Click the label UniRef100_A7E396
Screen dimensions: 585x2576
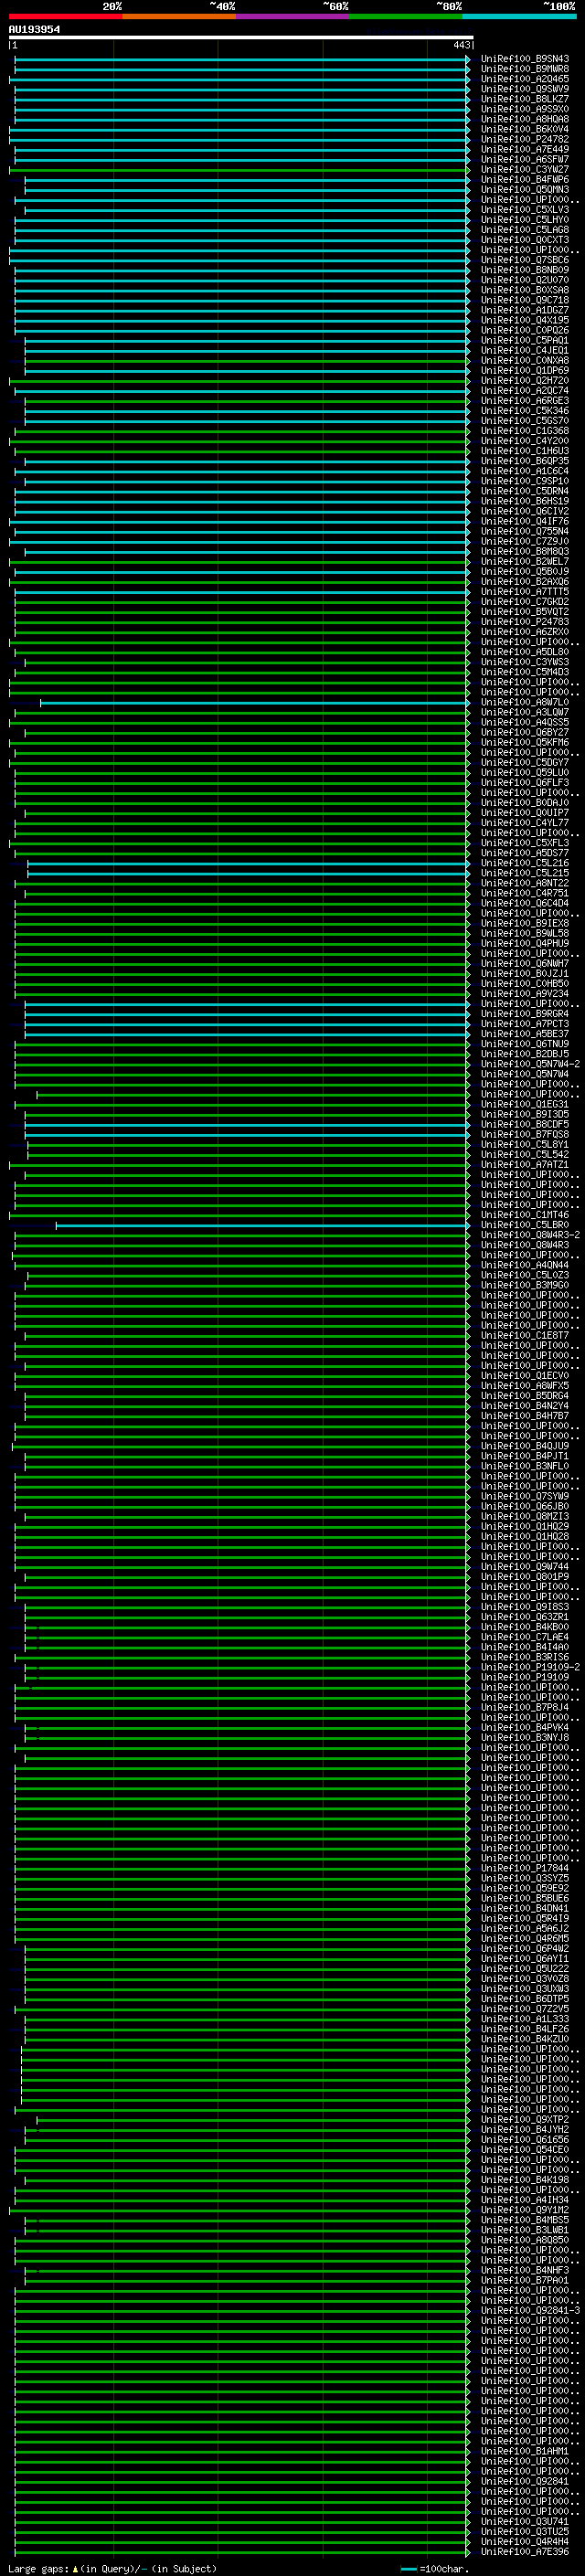[x=525, y=2552]
